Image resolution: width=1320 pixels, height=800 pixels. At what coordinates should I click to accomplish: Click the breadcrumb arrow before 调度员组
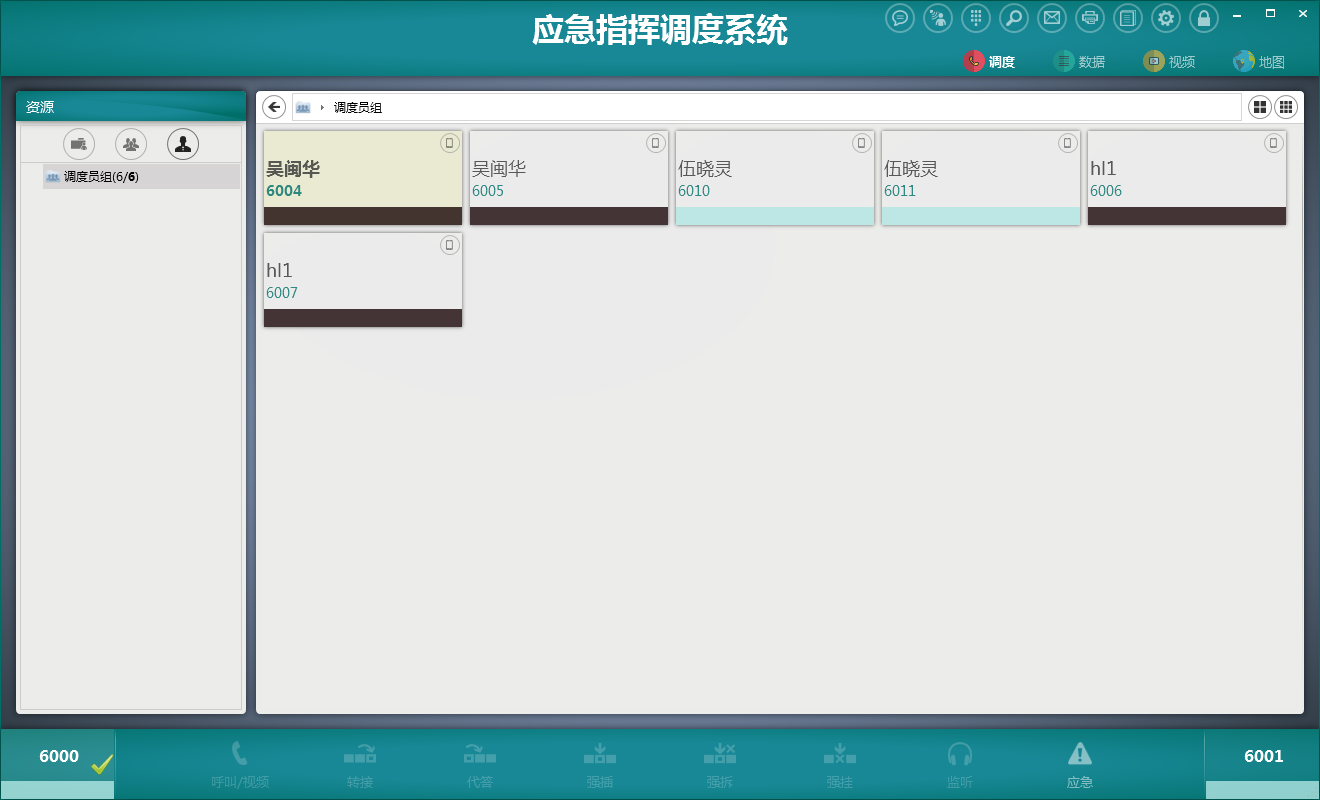(x=322, y=107)
